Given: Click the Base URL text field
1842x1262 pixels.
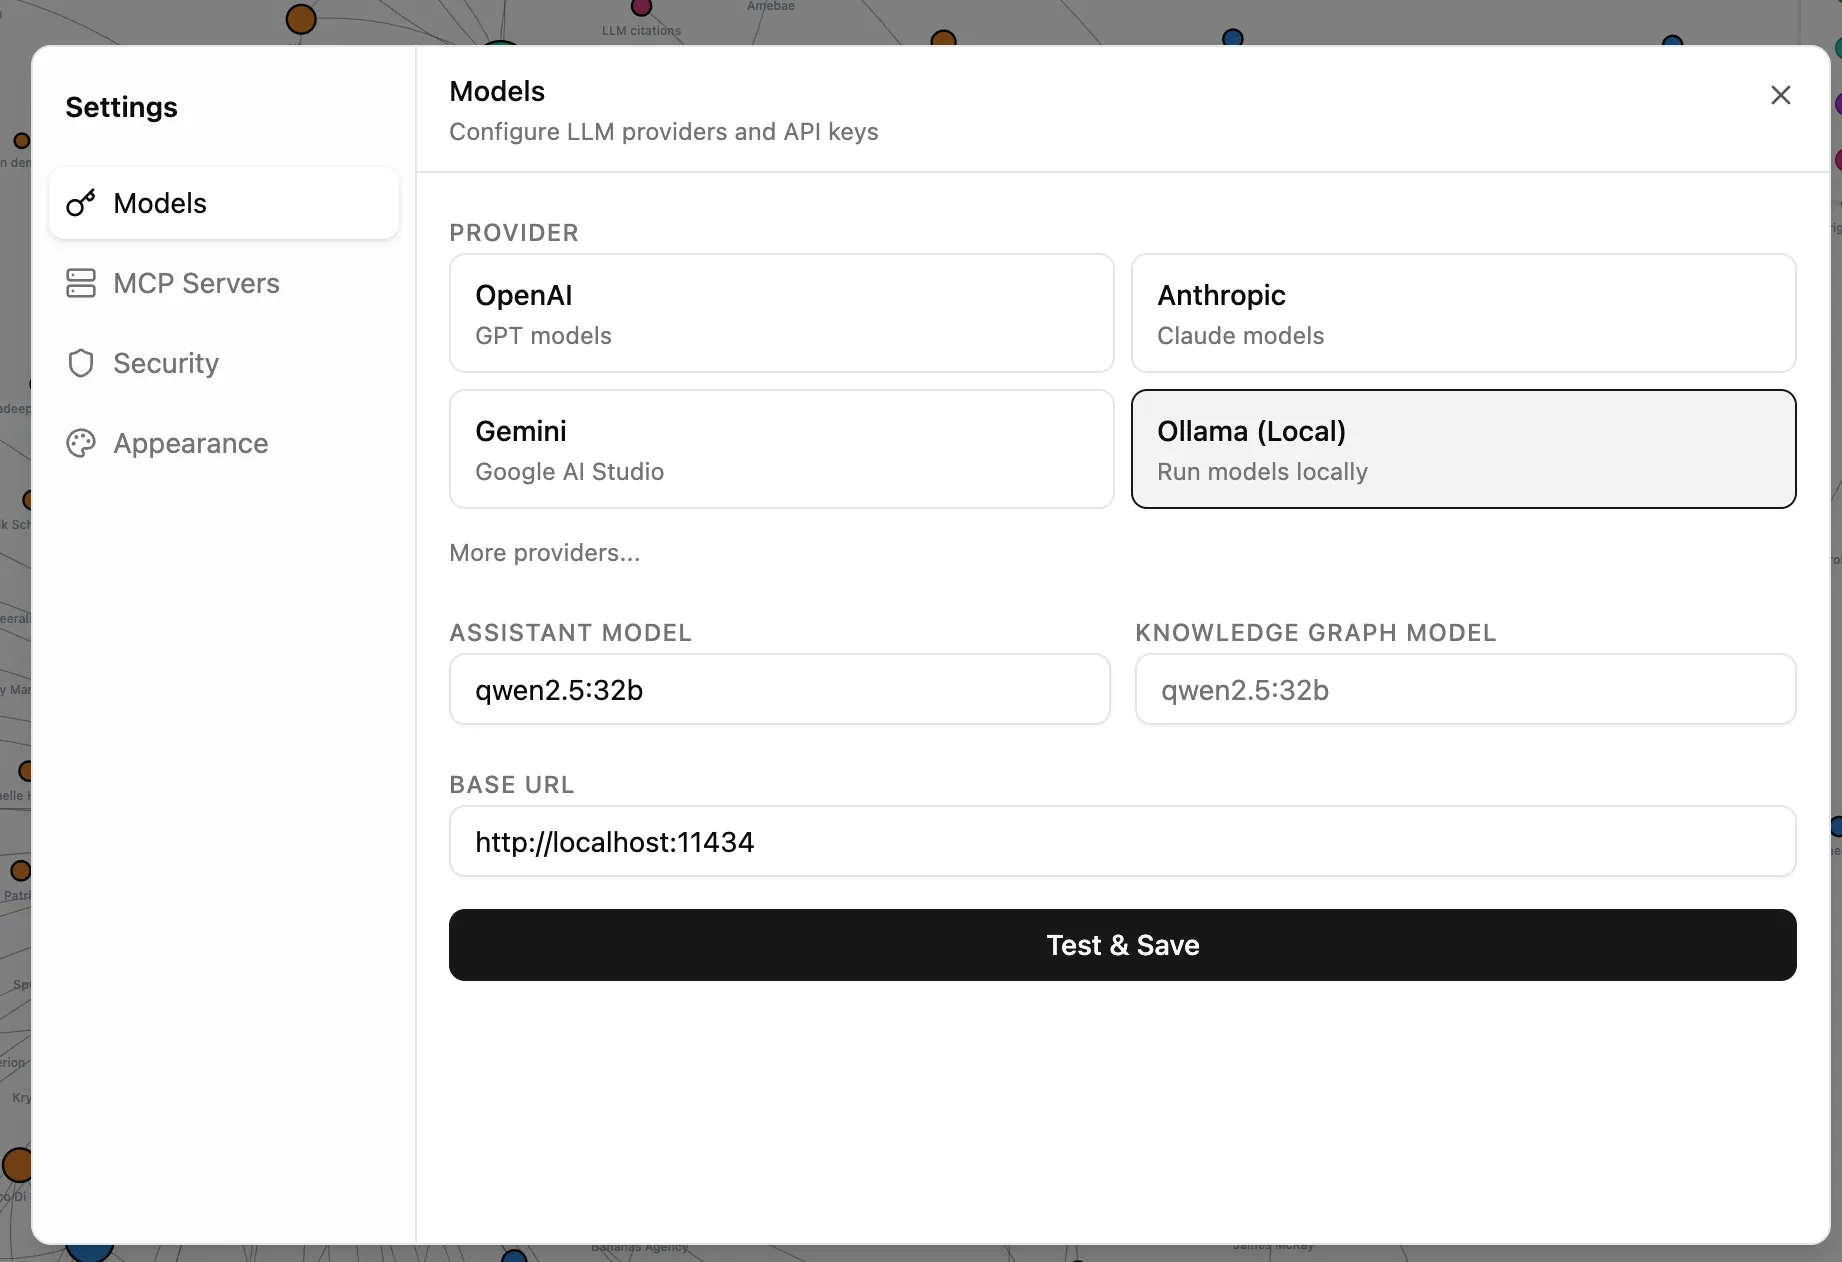Looking at the screenshot, I should click(1122, 841).
